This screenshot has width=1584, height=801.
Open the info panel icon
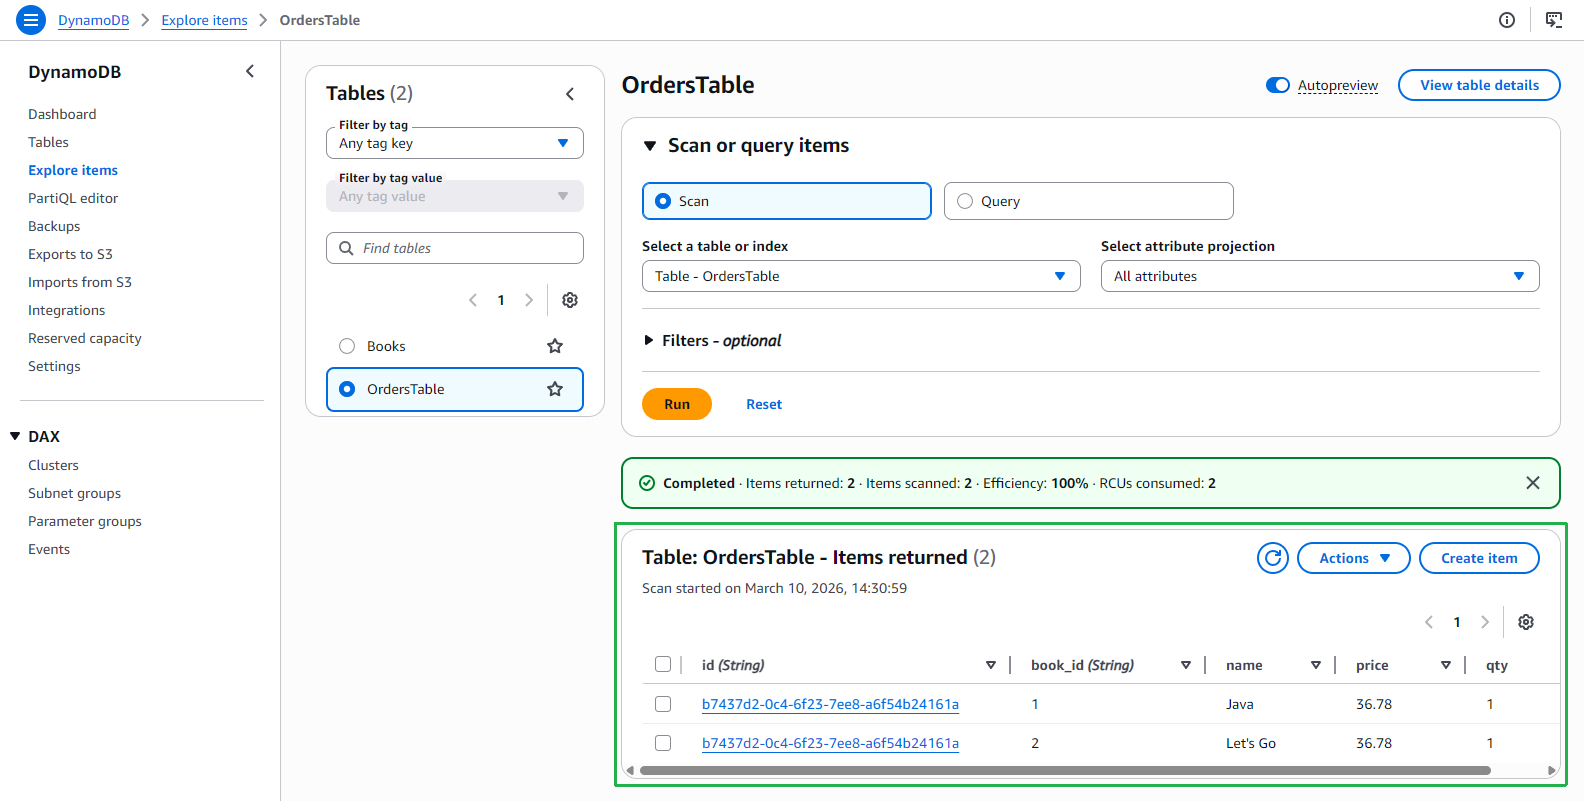click(1507, 20)
